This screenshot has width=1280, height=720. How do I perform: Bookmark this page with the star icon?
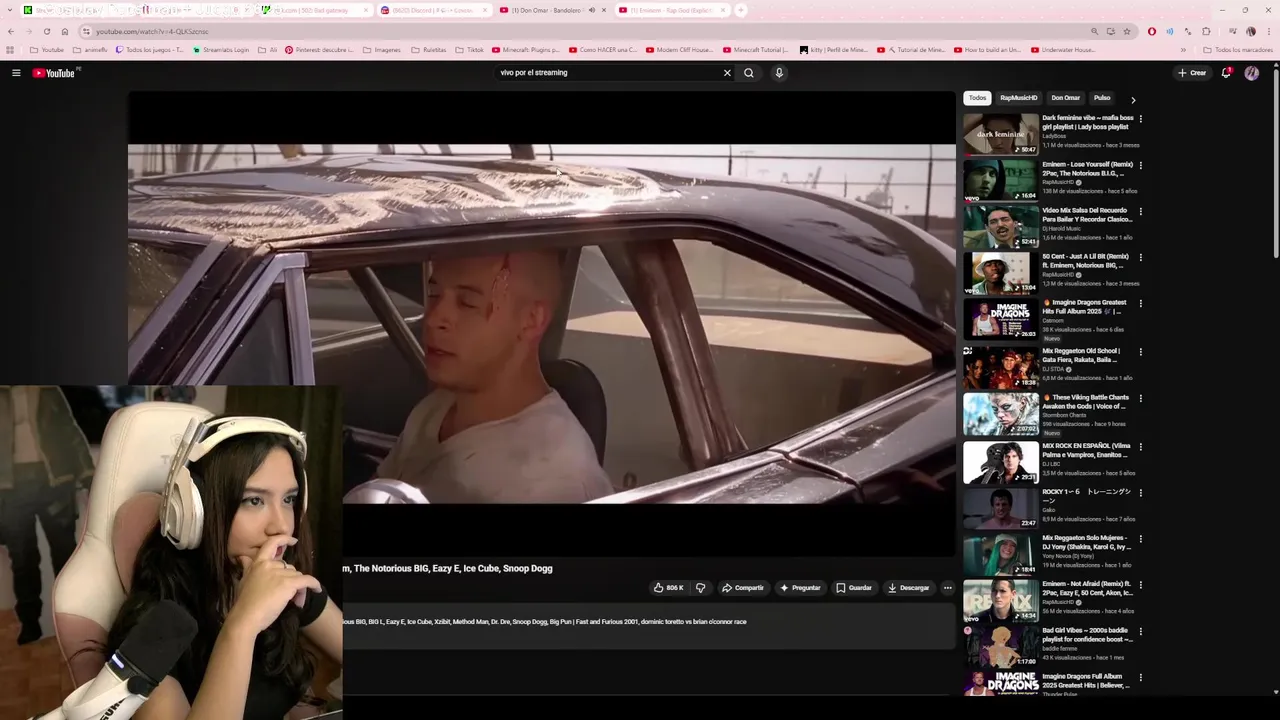pos(1127,31)
